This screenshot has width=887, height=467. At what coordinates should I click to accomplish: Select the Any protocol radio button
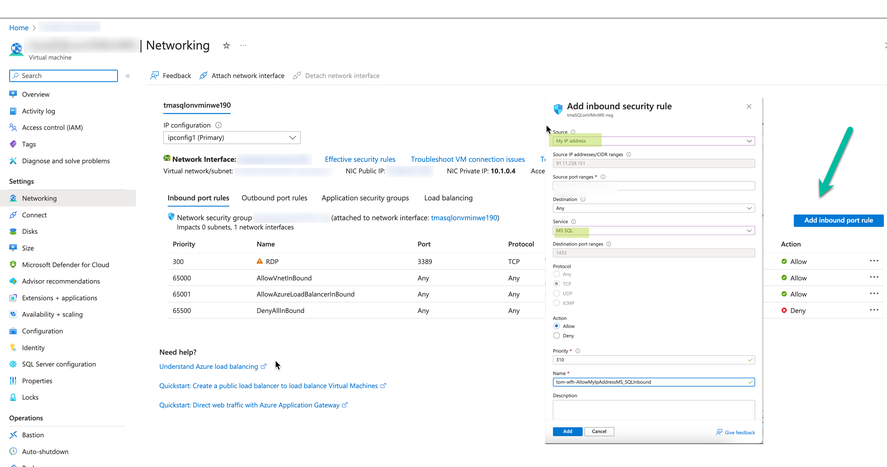(557, 274)
